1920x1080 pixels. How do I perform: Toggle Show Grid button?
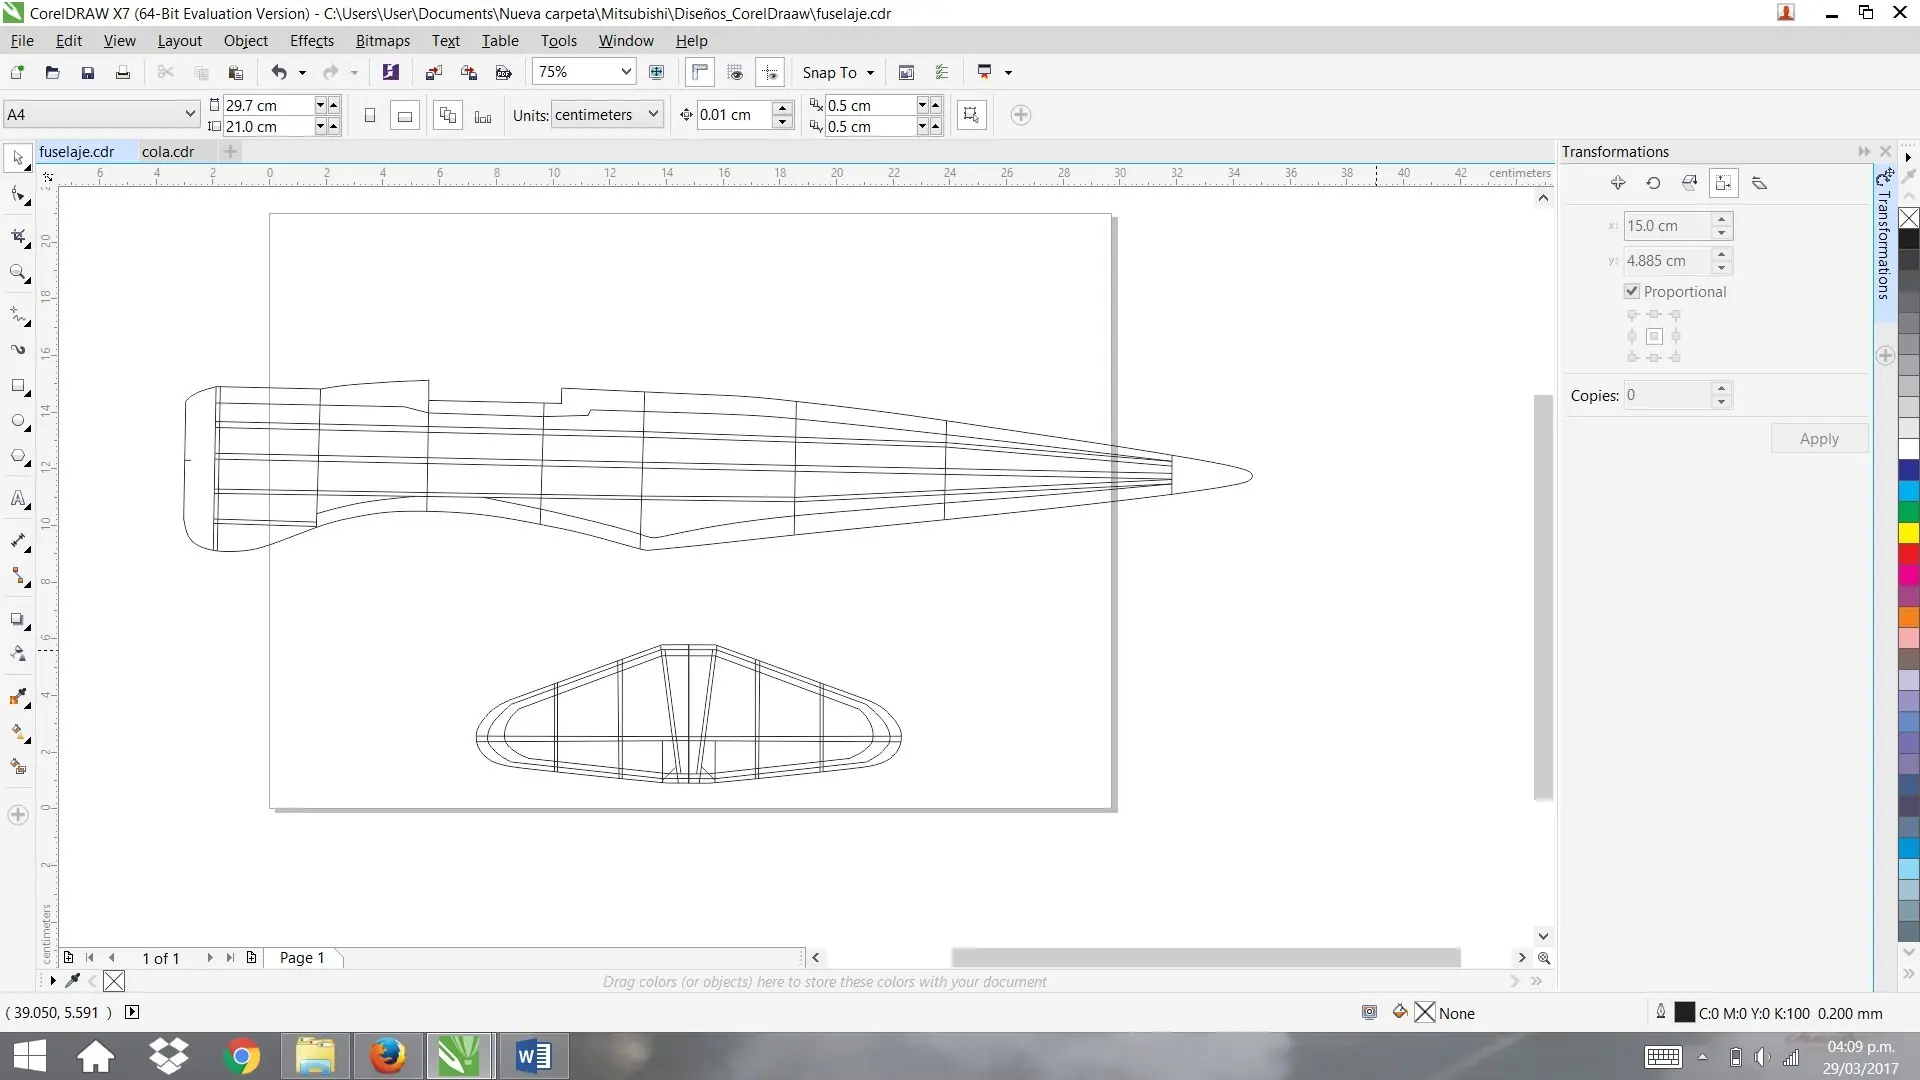[x=735, y=72]
